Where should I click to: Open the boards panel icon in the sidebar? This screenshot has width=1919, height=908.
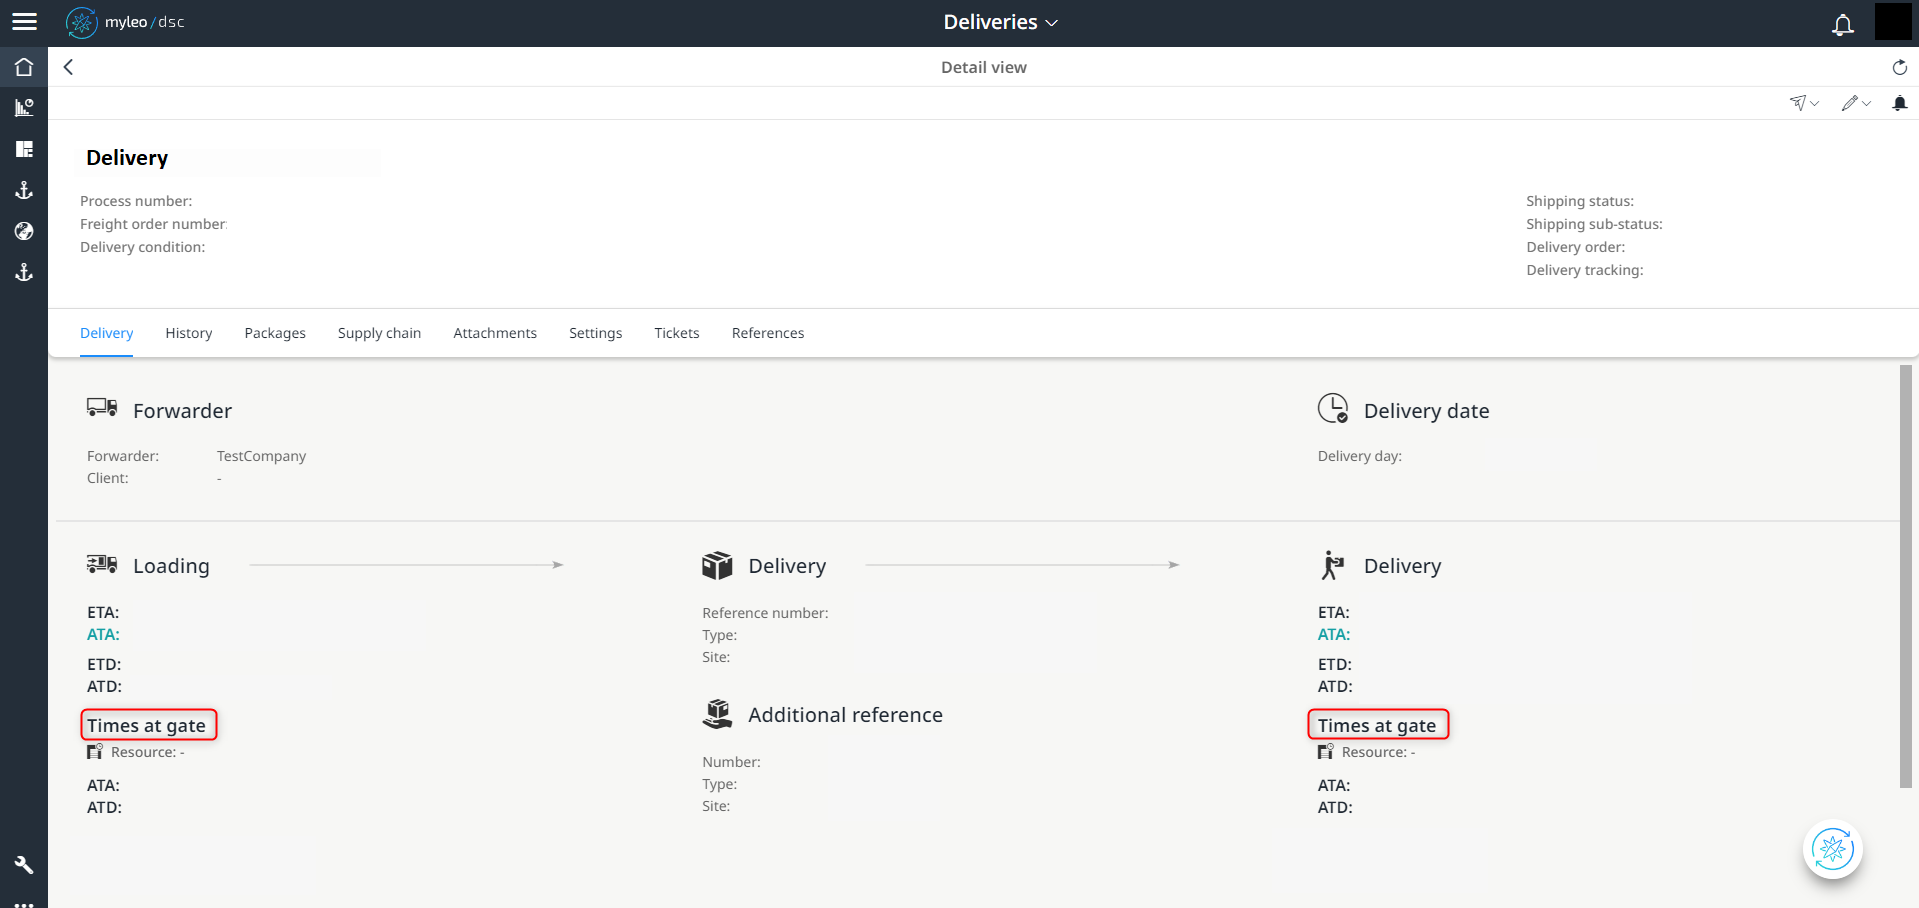(24, 148)
